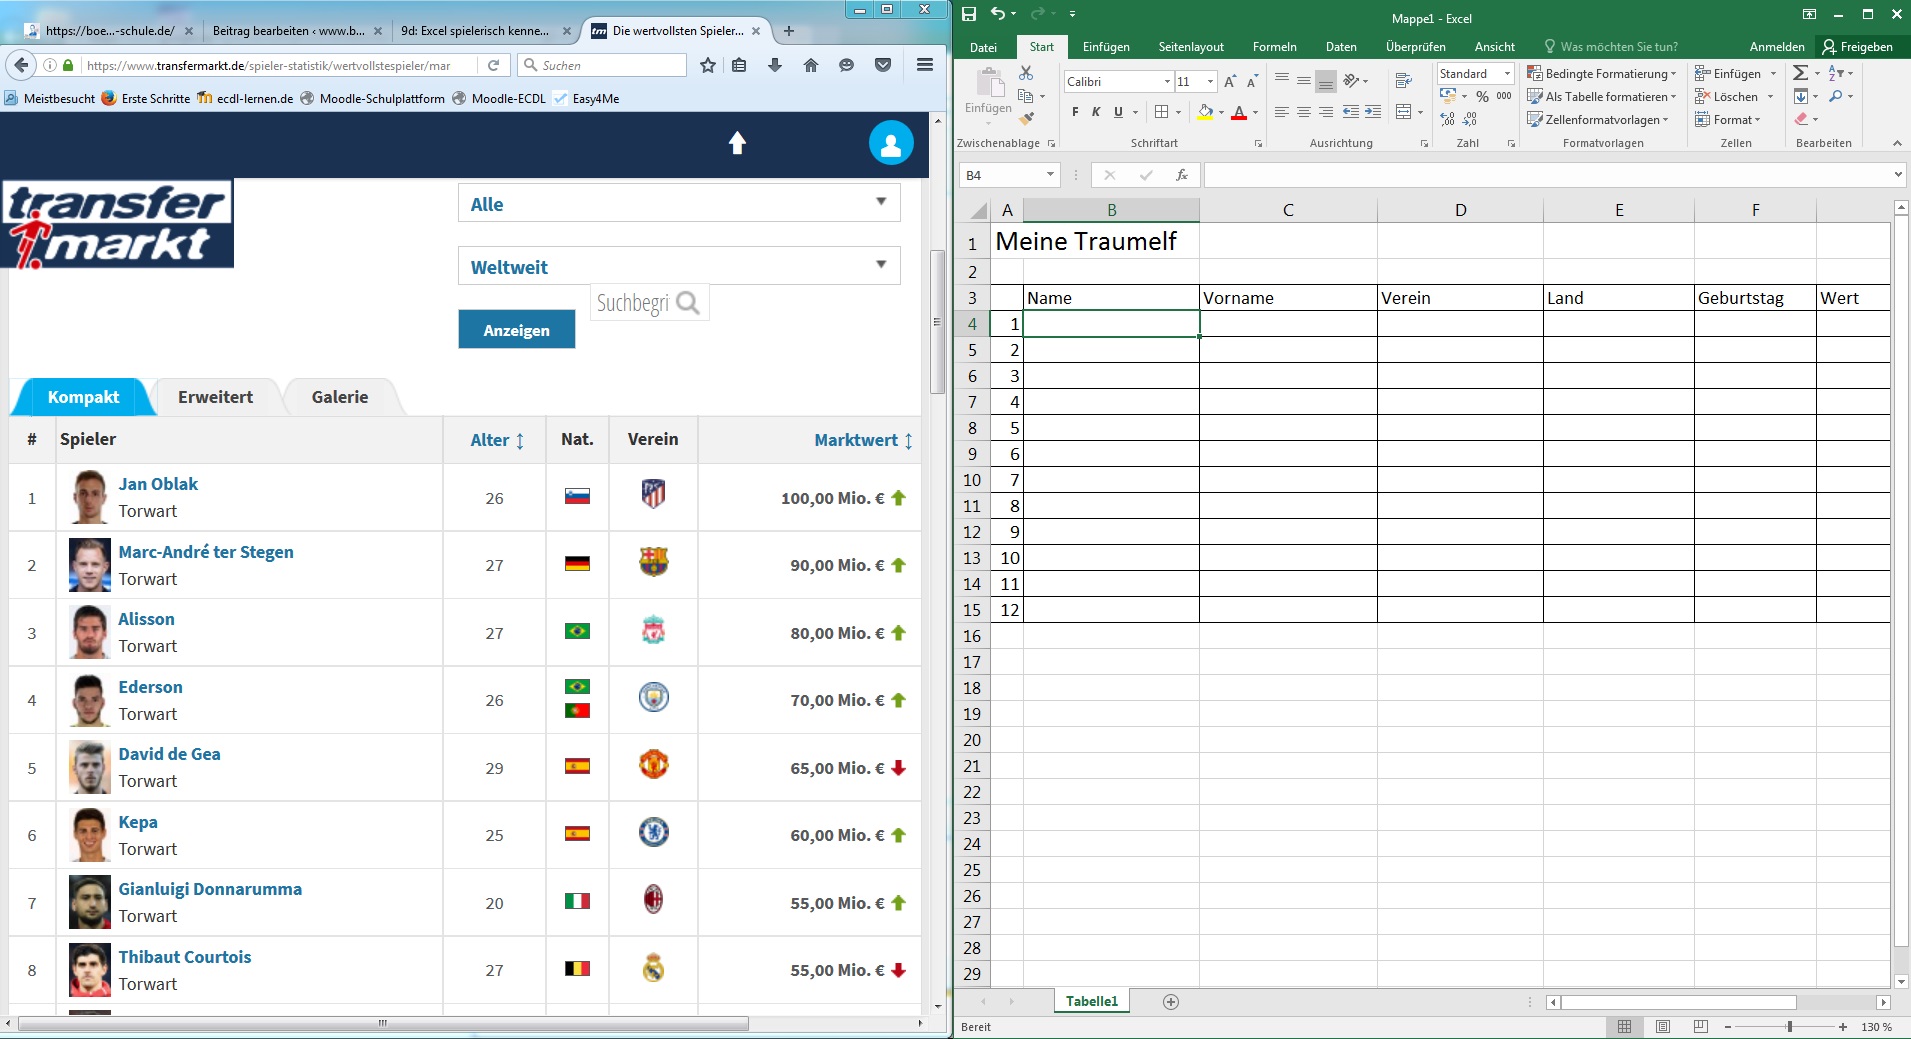This screenshot has height=1039, width=1911.
Task: Select the Format Painter brush icon
Action: pyautogui.click(x=1026, y=118)
